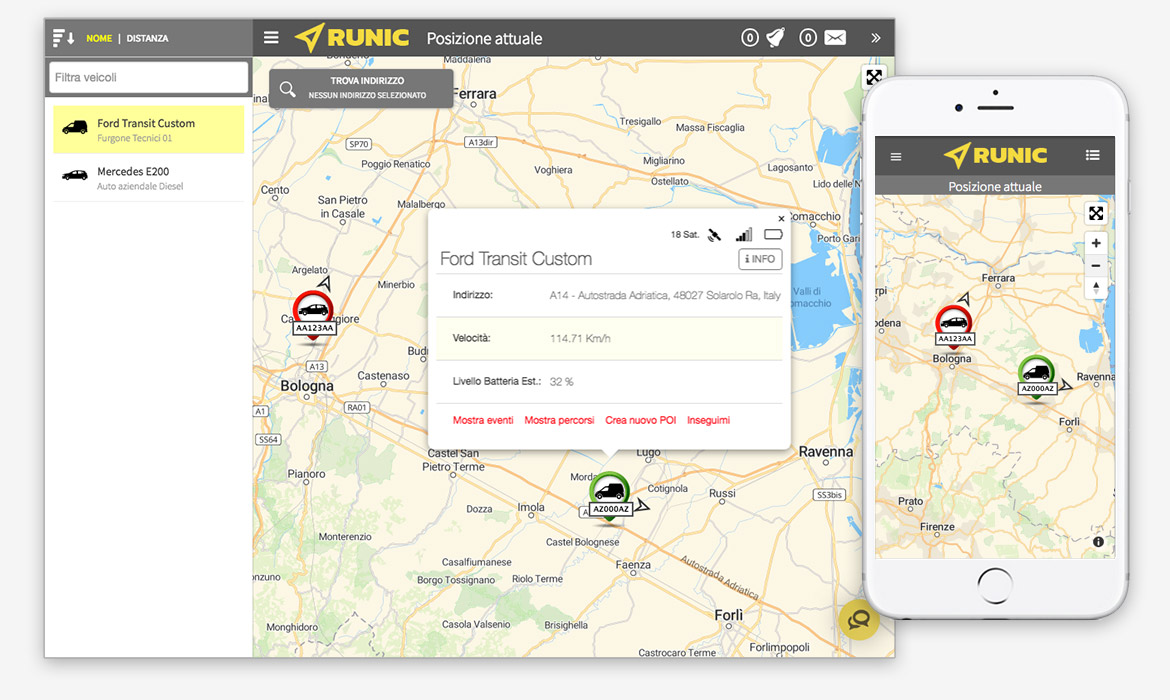Viewport: 1170px width, 700px height.
Task: Open Mostra eventi link
Action: (483, 420)
